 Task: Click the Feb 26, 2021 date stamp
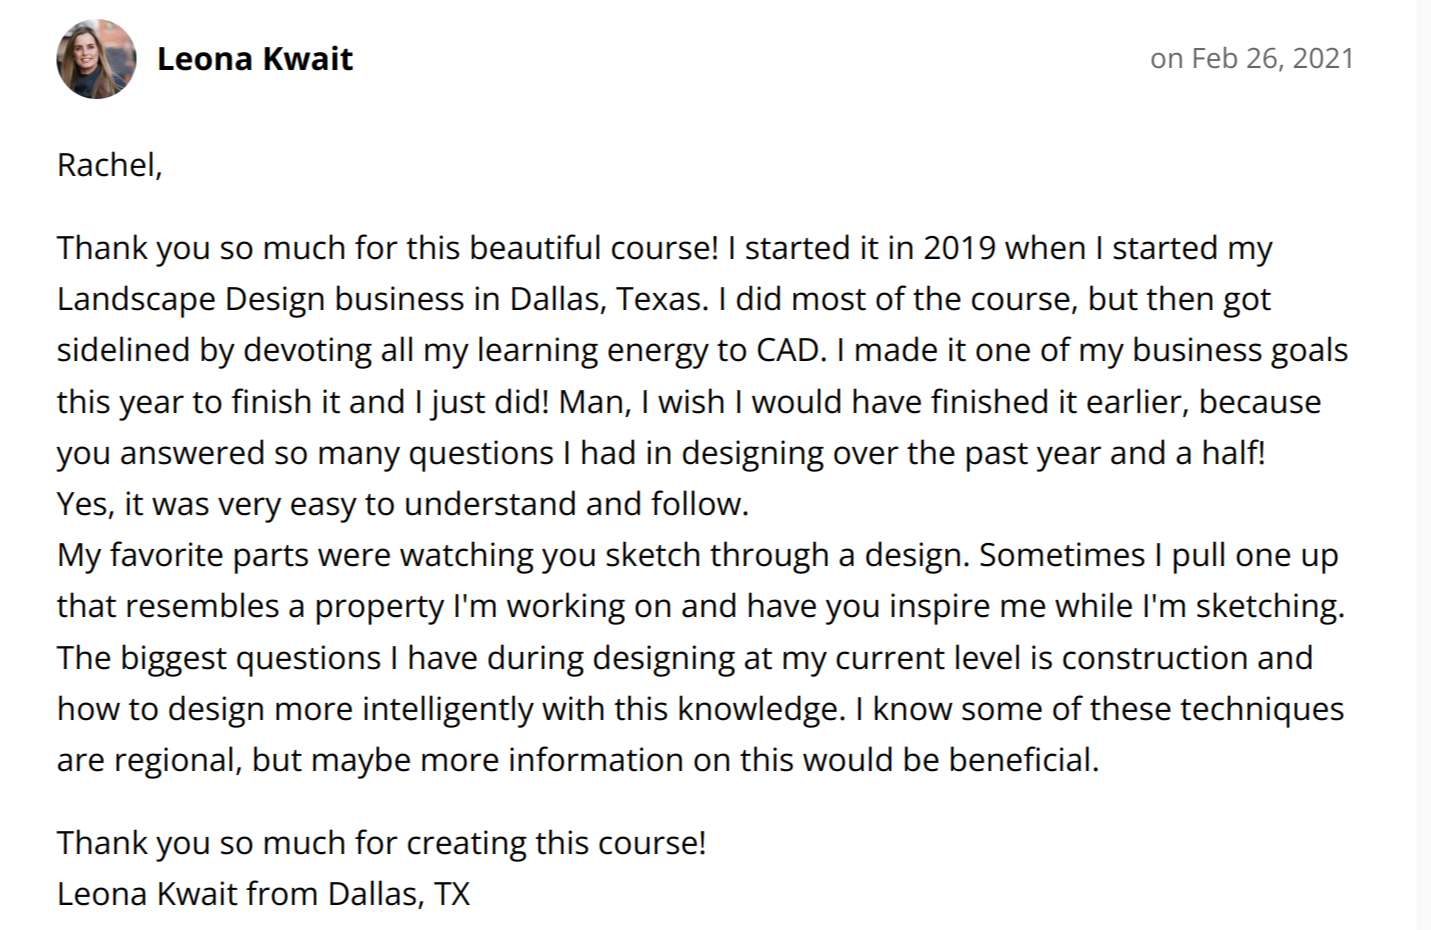coord(1252,58)
